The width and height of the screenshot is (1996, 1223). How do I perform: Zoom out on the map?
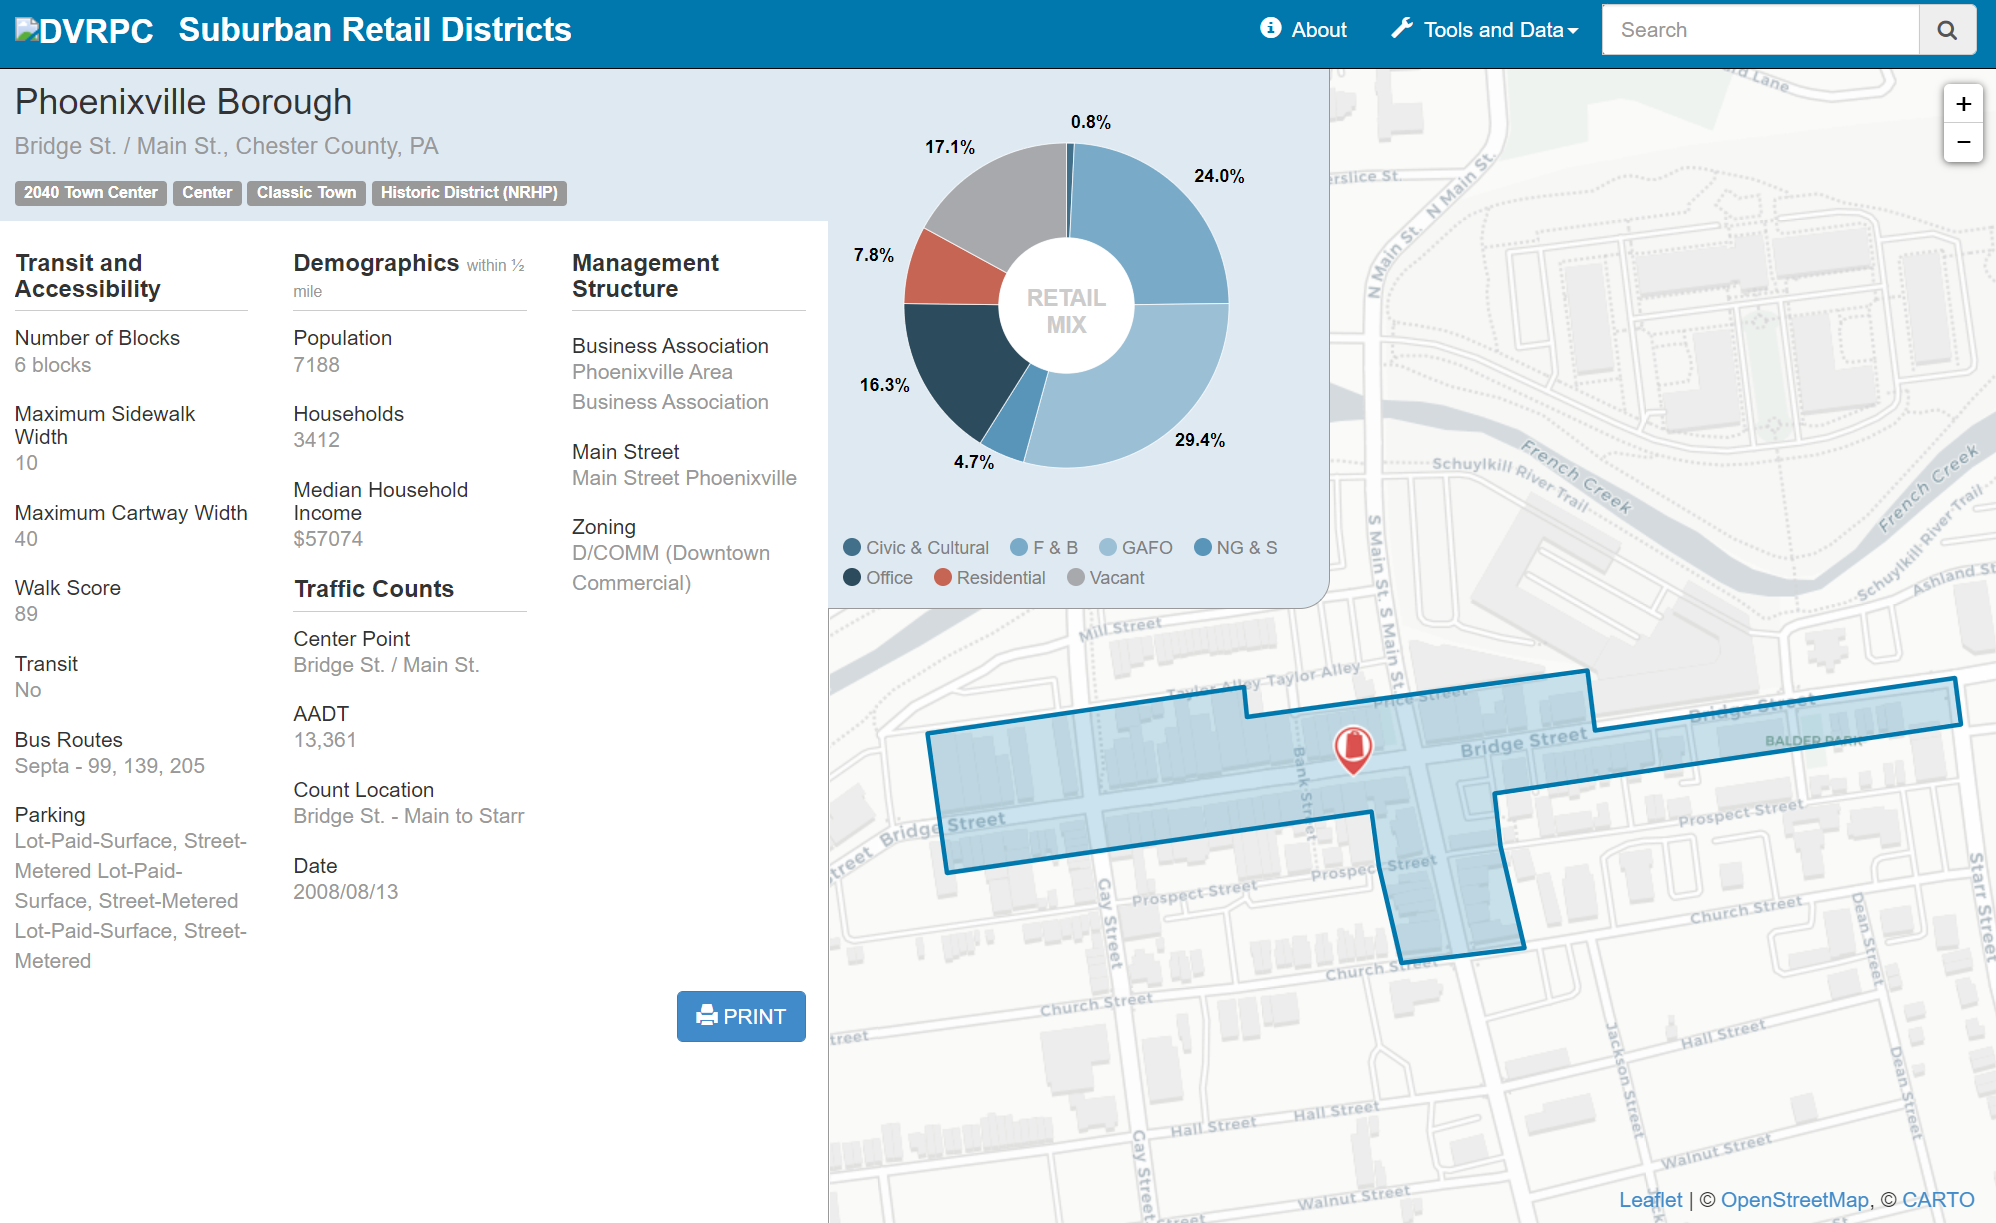(x=1963, y=143)
